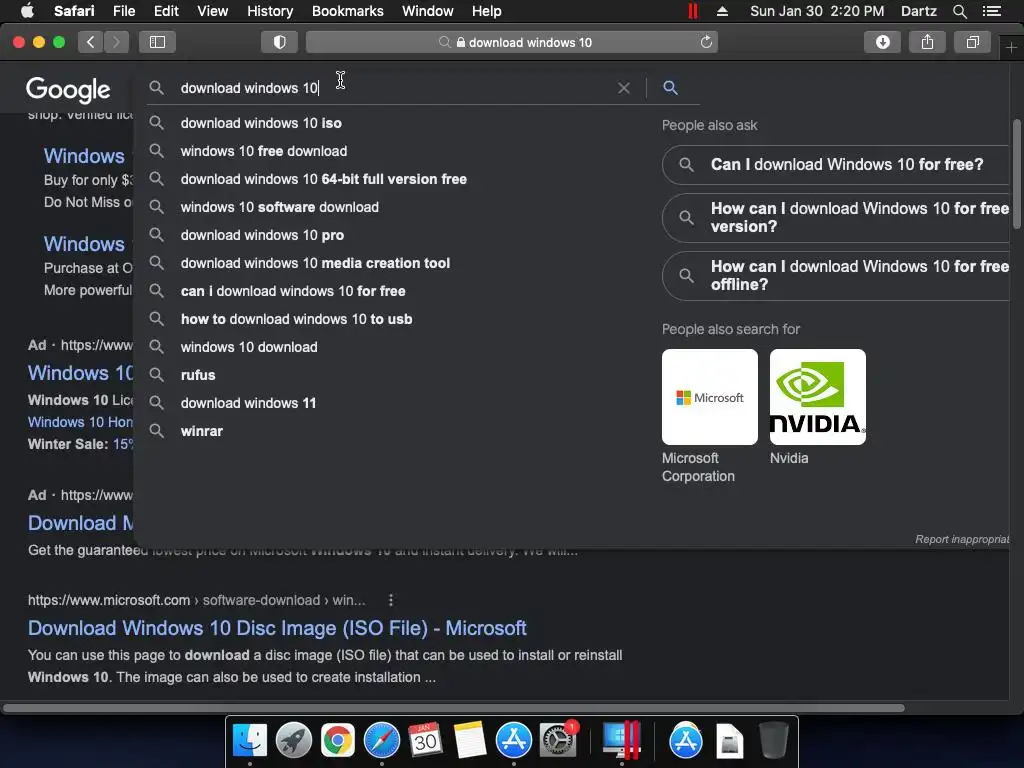Open the privacy report shield icon
The image size is (1024, 768).
point(280,42)
